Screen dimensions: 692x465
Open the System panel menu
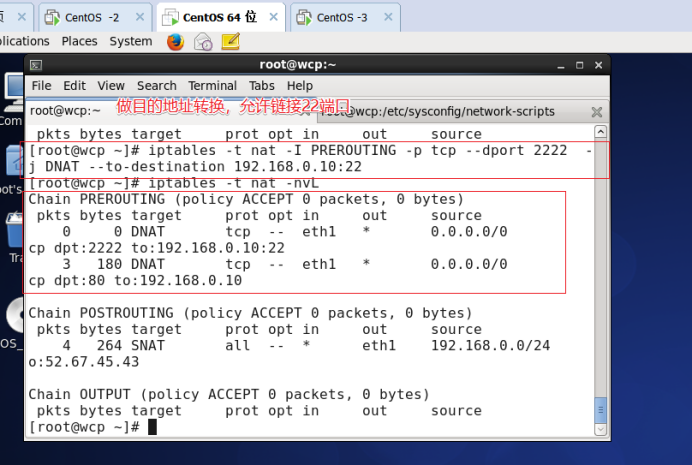(x=131, y=41)
